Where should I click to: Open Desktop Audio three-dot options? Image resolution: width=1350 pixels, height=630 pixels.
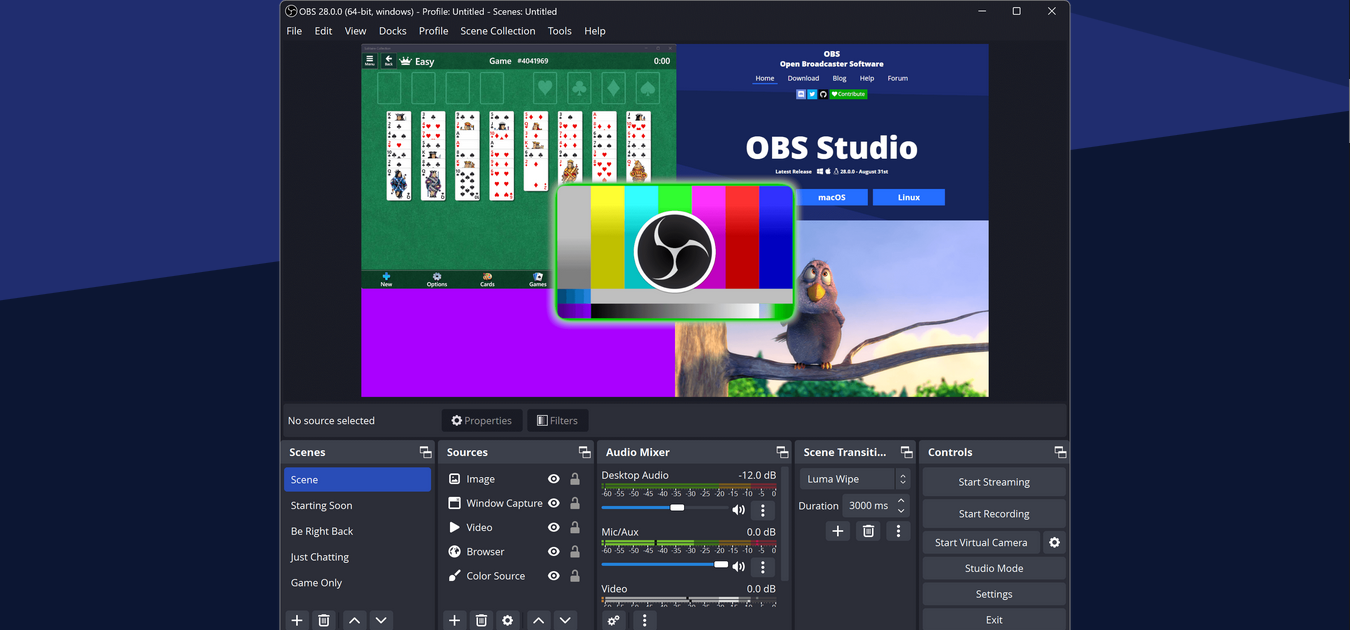tap(763, 510)
